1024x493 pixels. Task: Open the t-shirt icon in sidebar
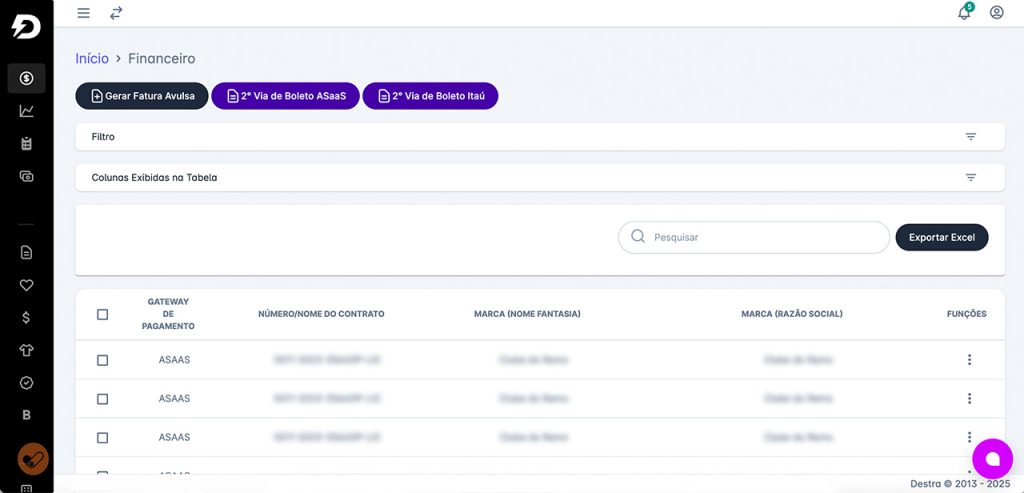27,350
